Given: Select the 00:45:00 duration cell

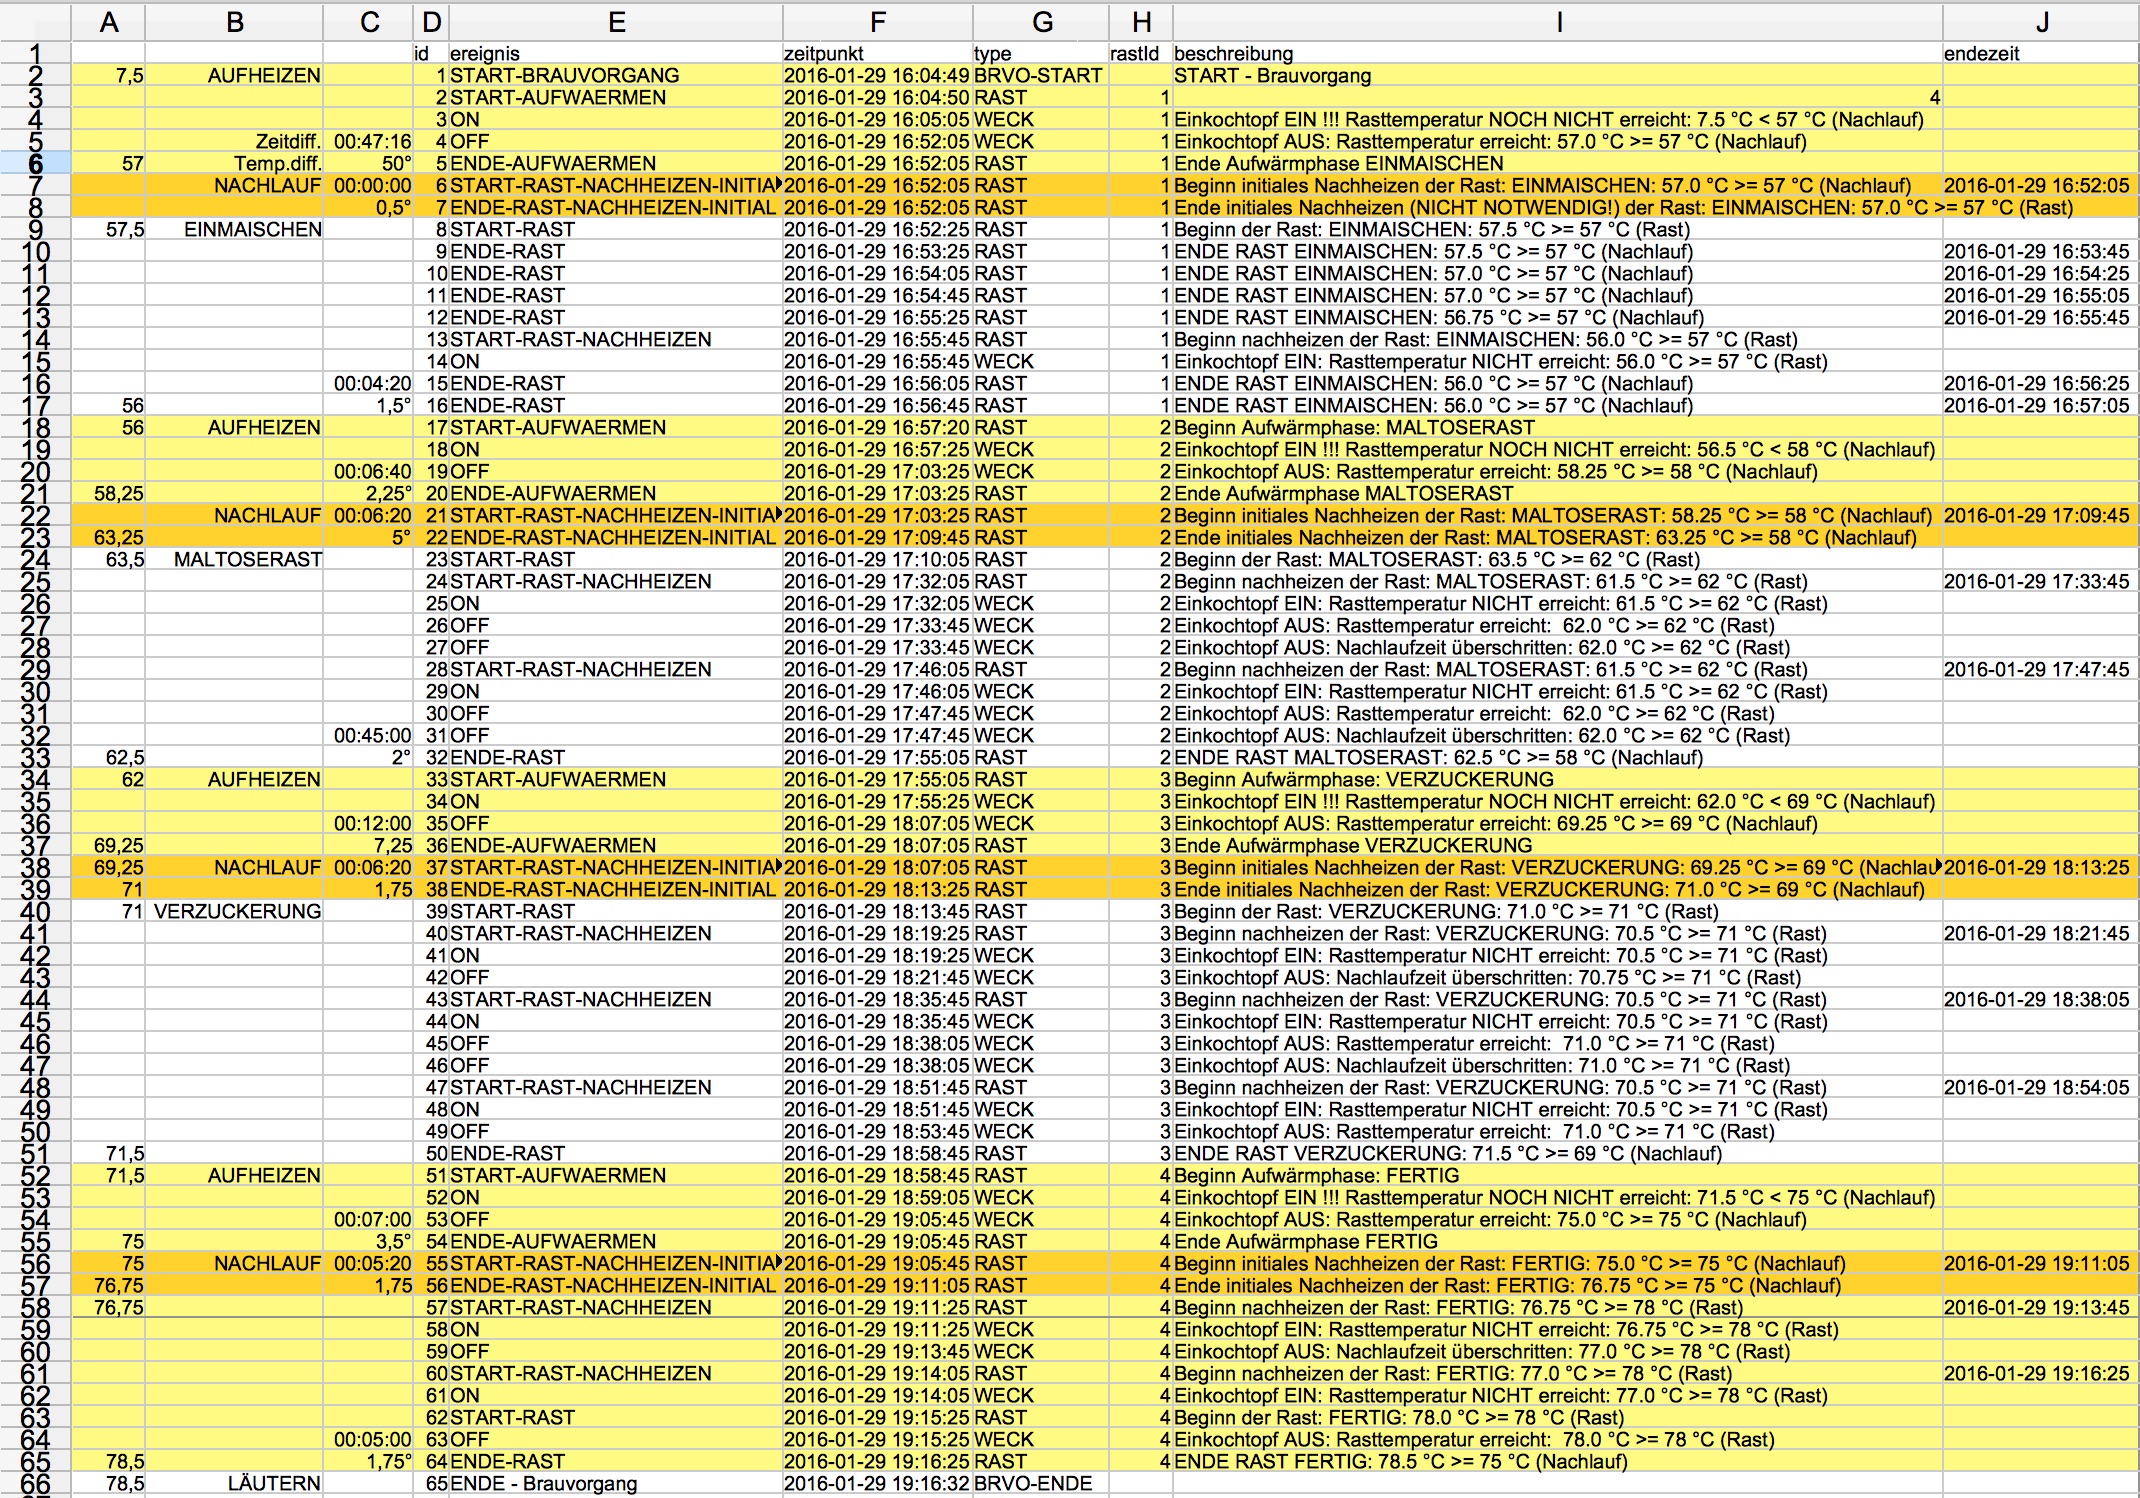Looking at the screenshot, I should pos(369,735).
